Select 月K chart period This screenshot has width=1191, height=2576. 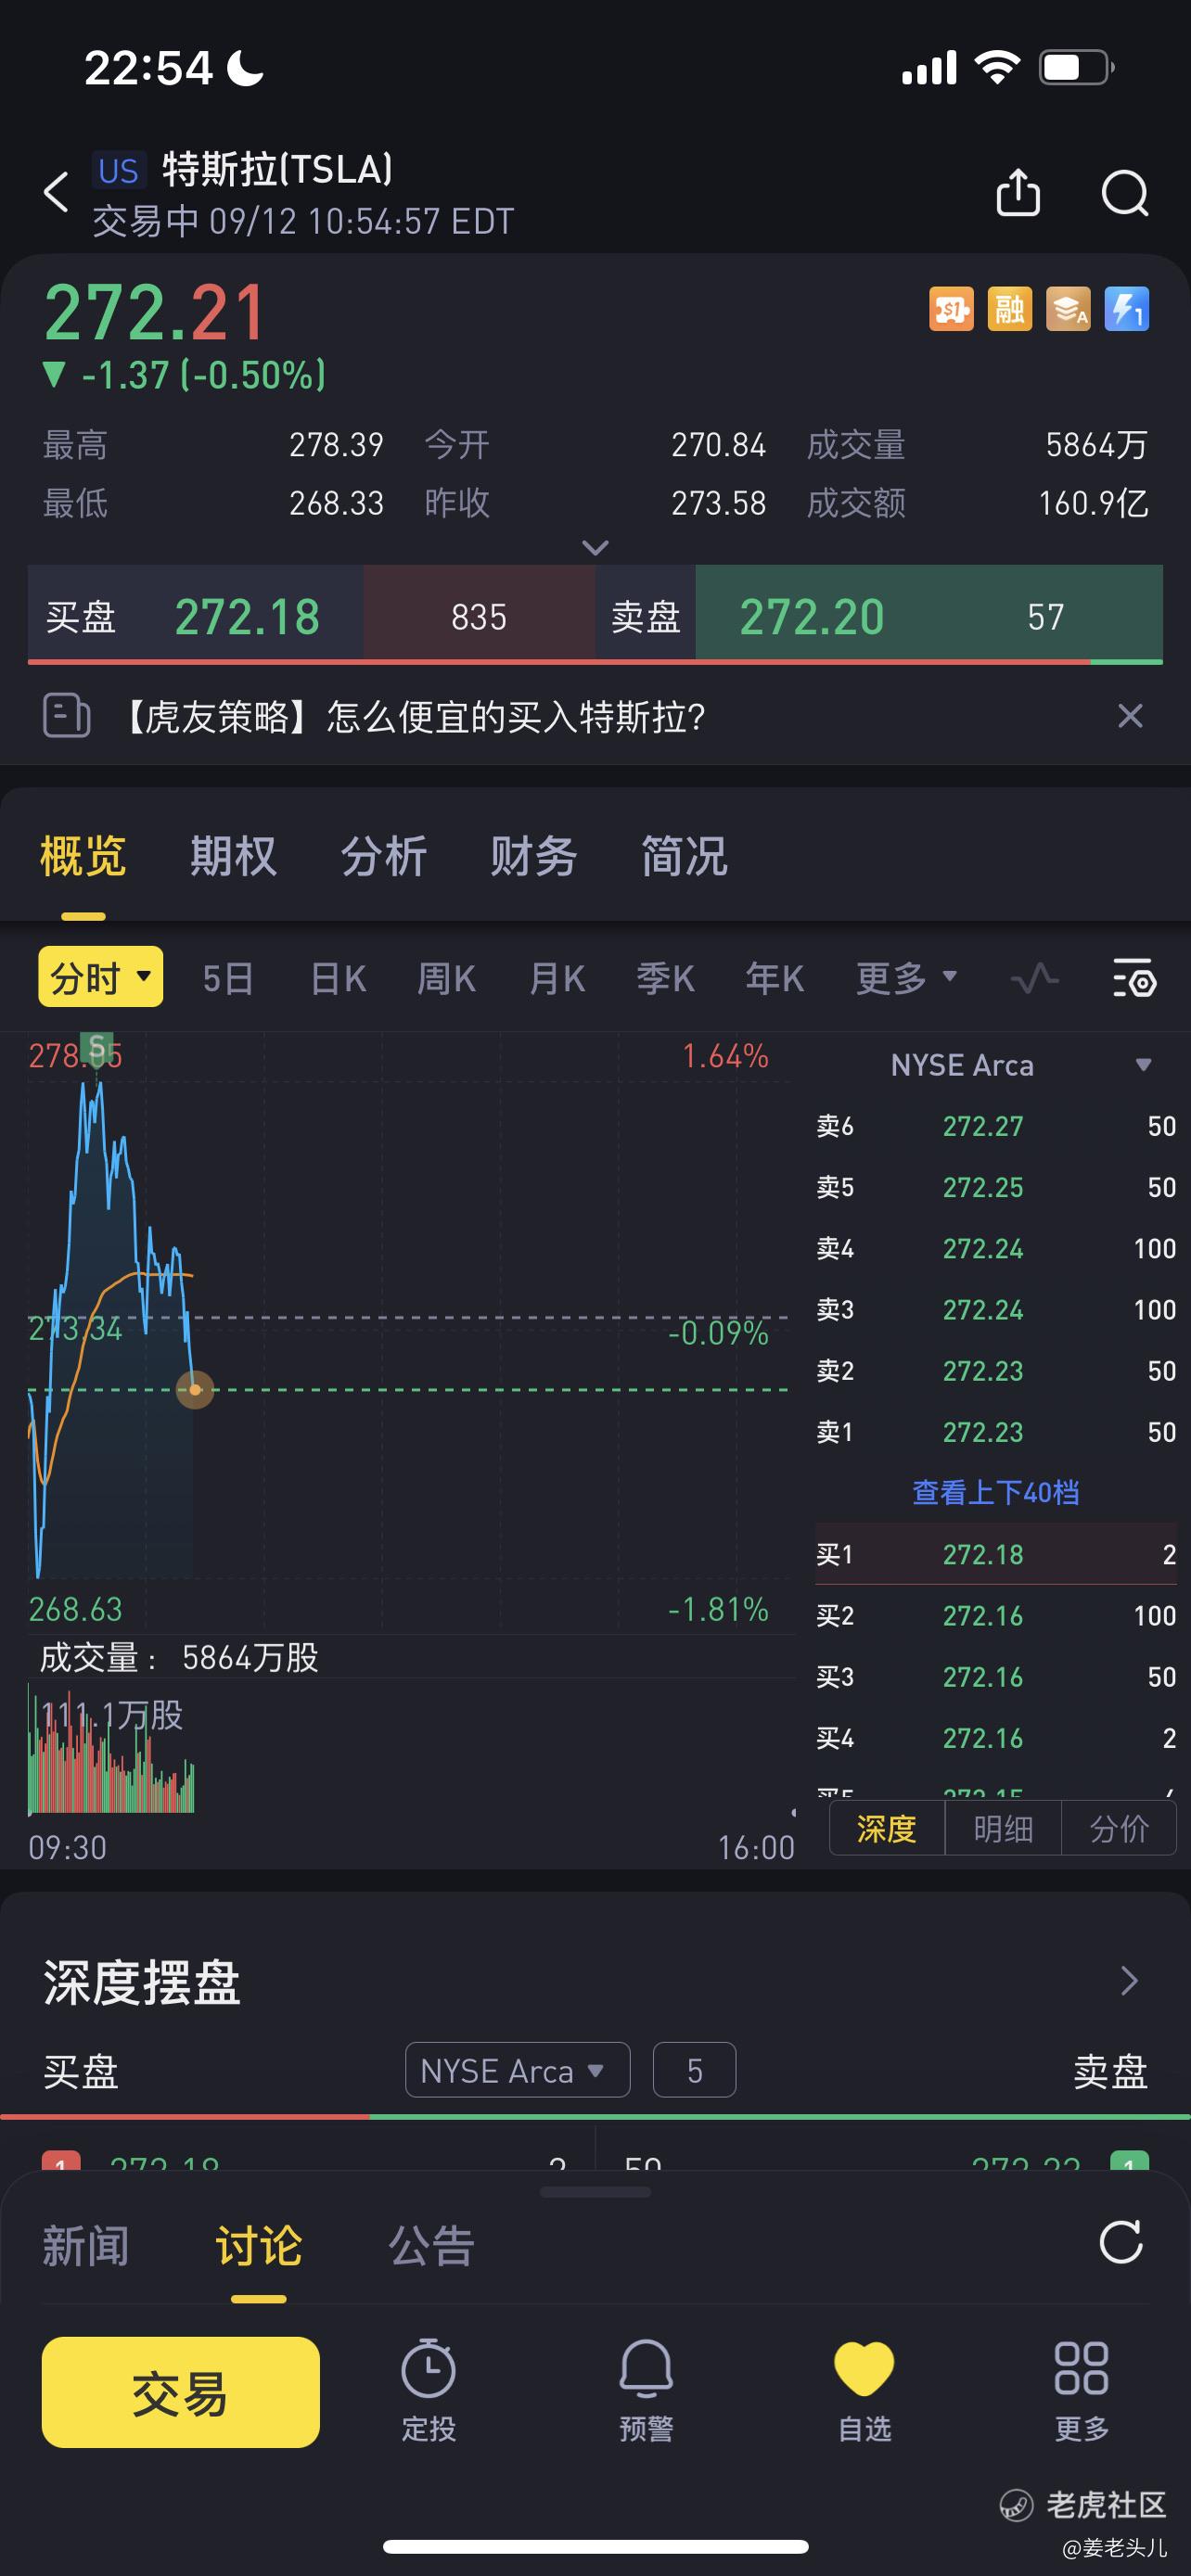557,978
